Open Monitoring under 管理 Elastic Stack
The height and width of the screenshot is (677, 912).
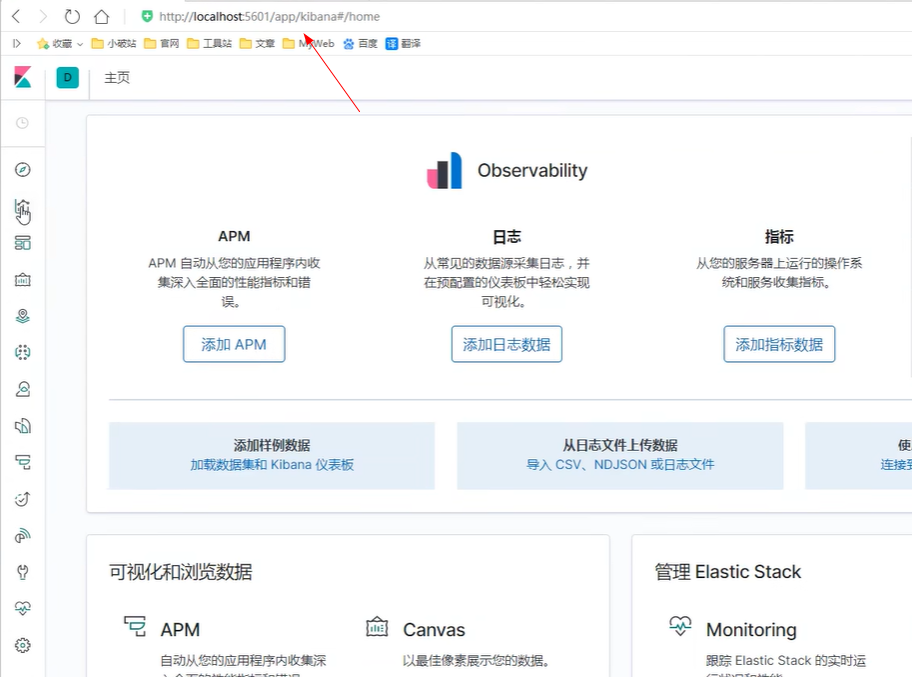click(751, 630)
